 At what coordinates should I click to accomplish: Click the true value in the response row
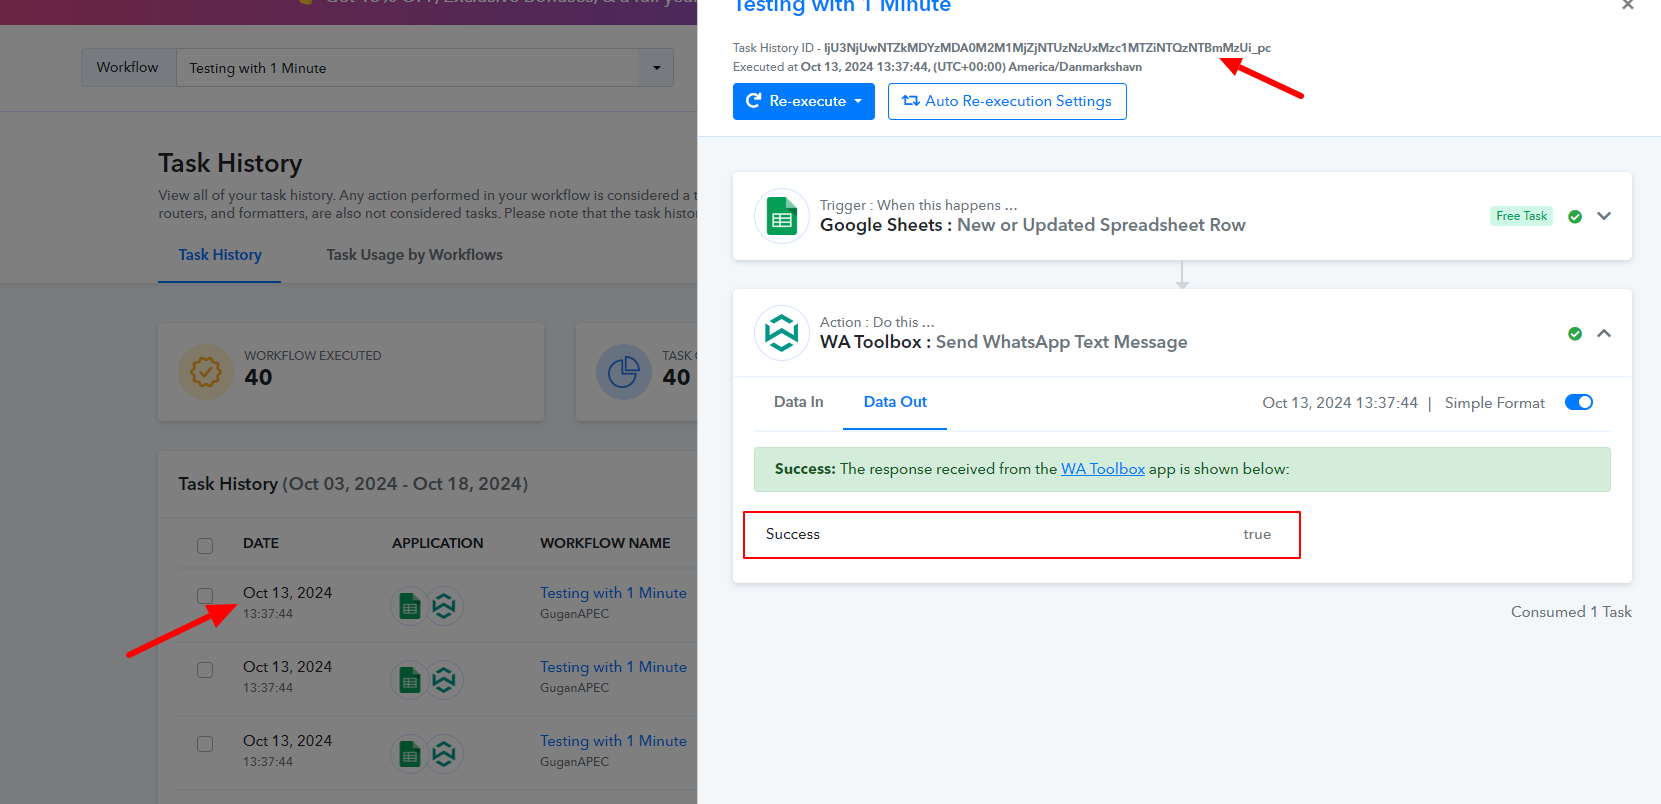click(x=1257, y=534)
